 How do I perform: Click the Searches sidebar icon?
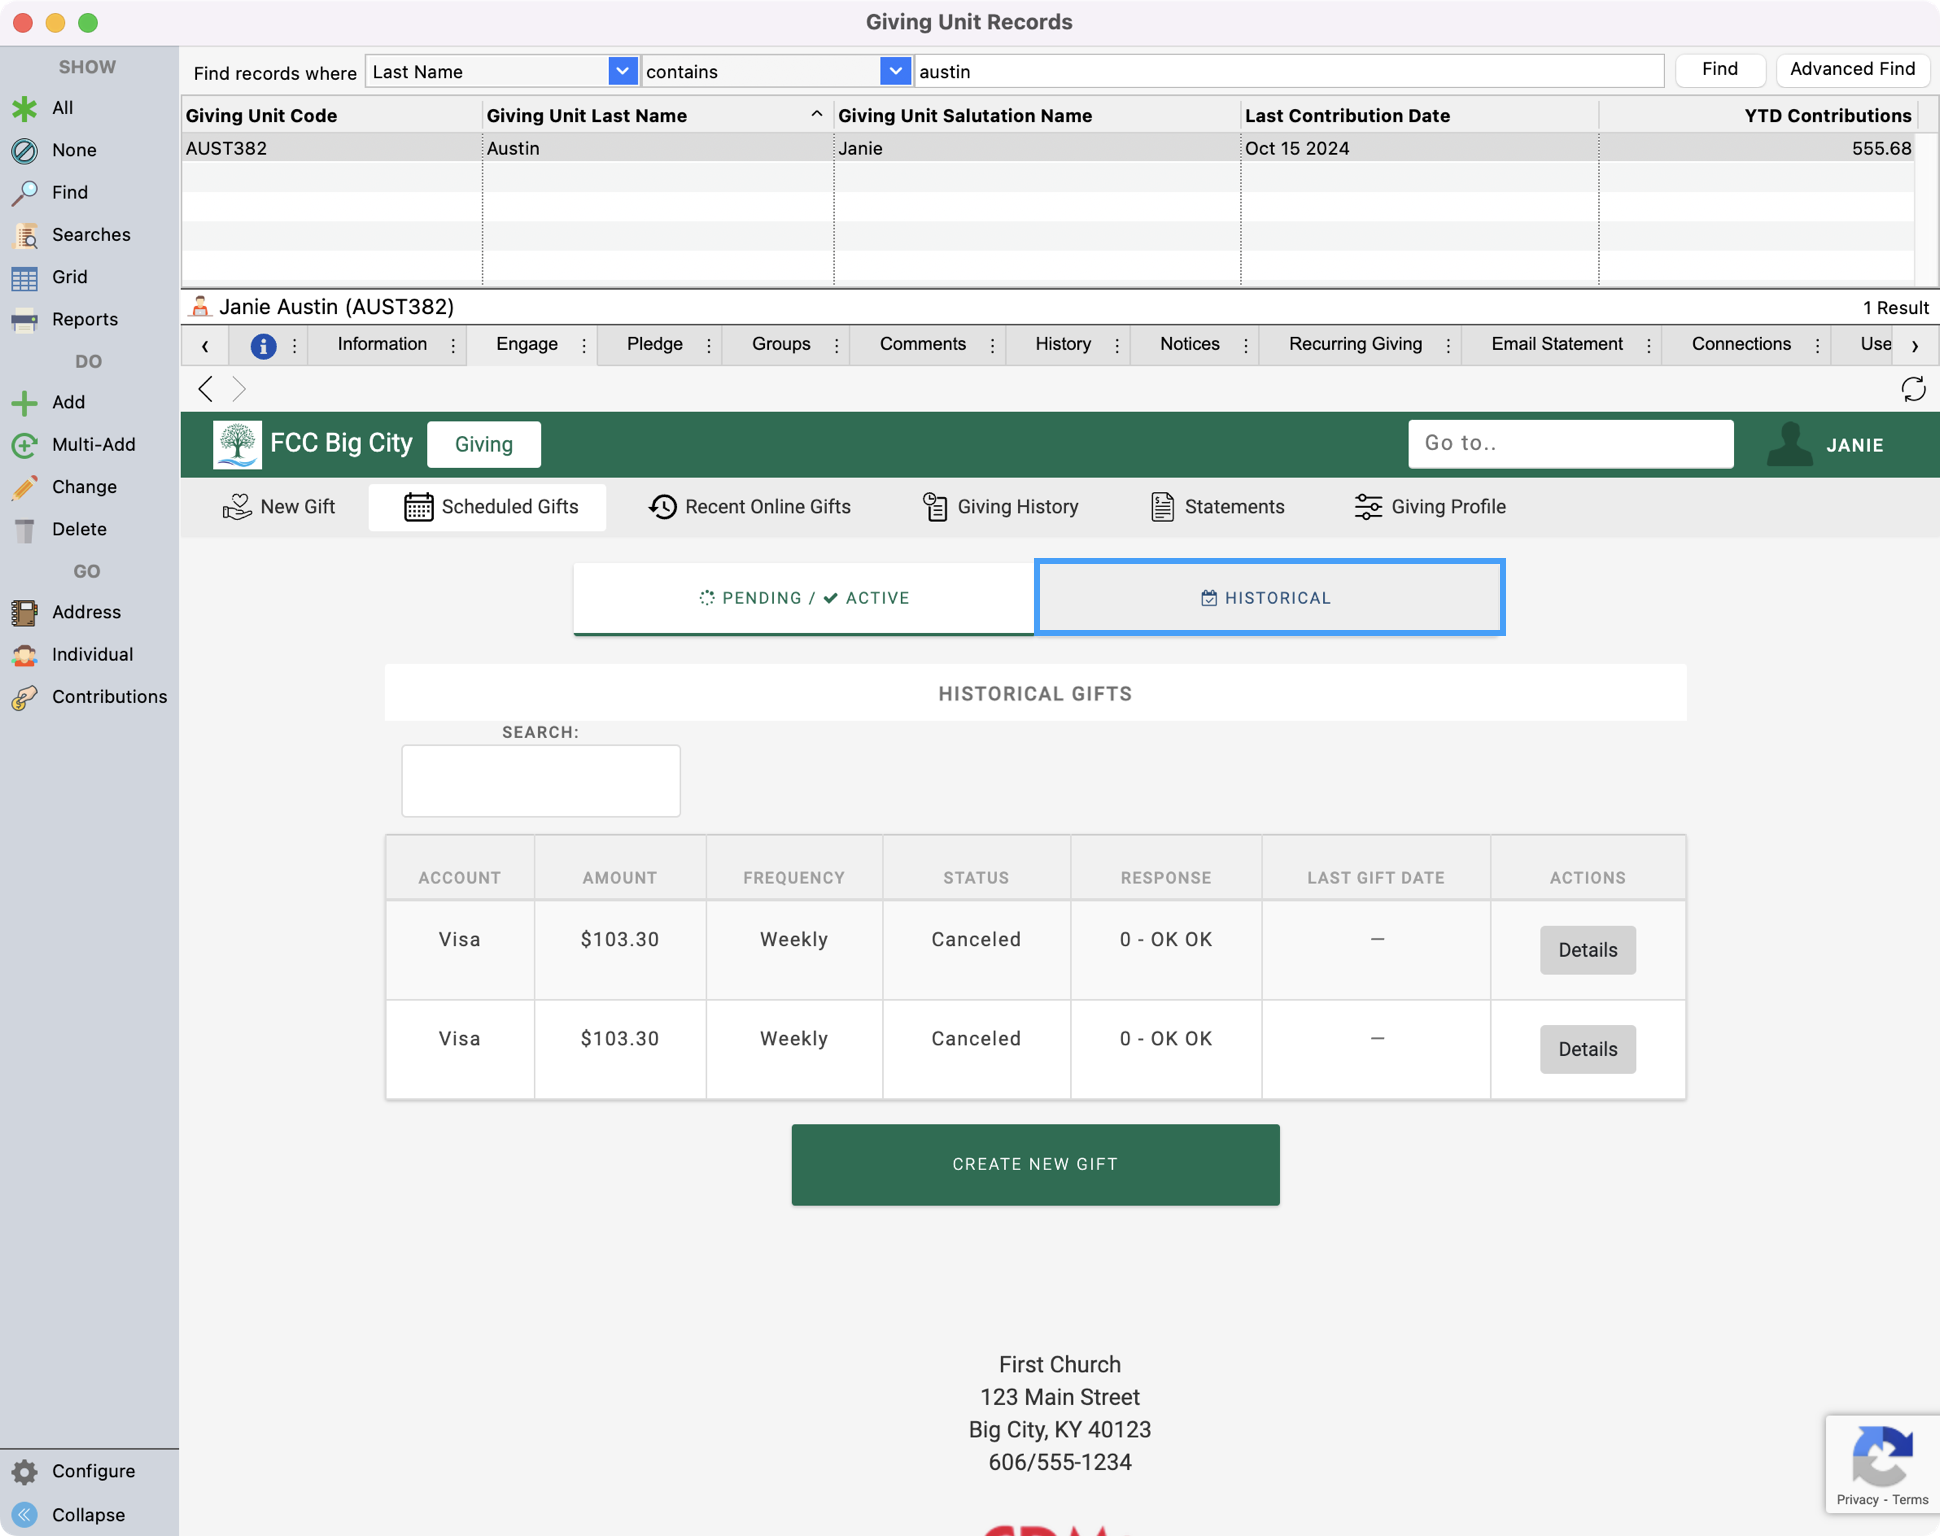pos(25,235)
